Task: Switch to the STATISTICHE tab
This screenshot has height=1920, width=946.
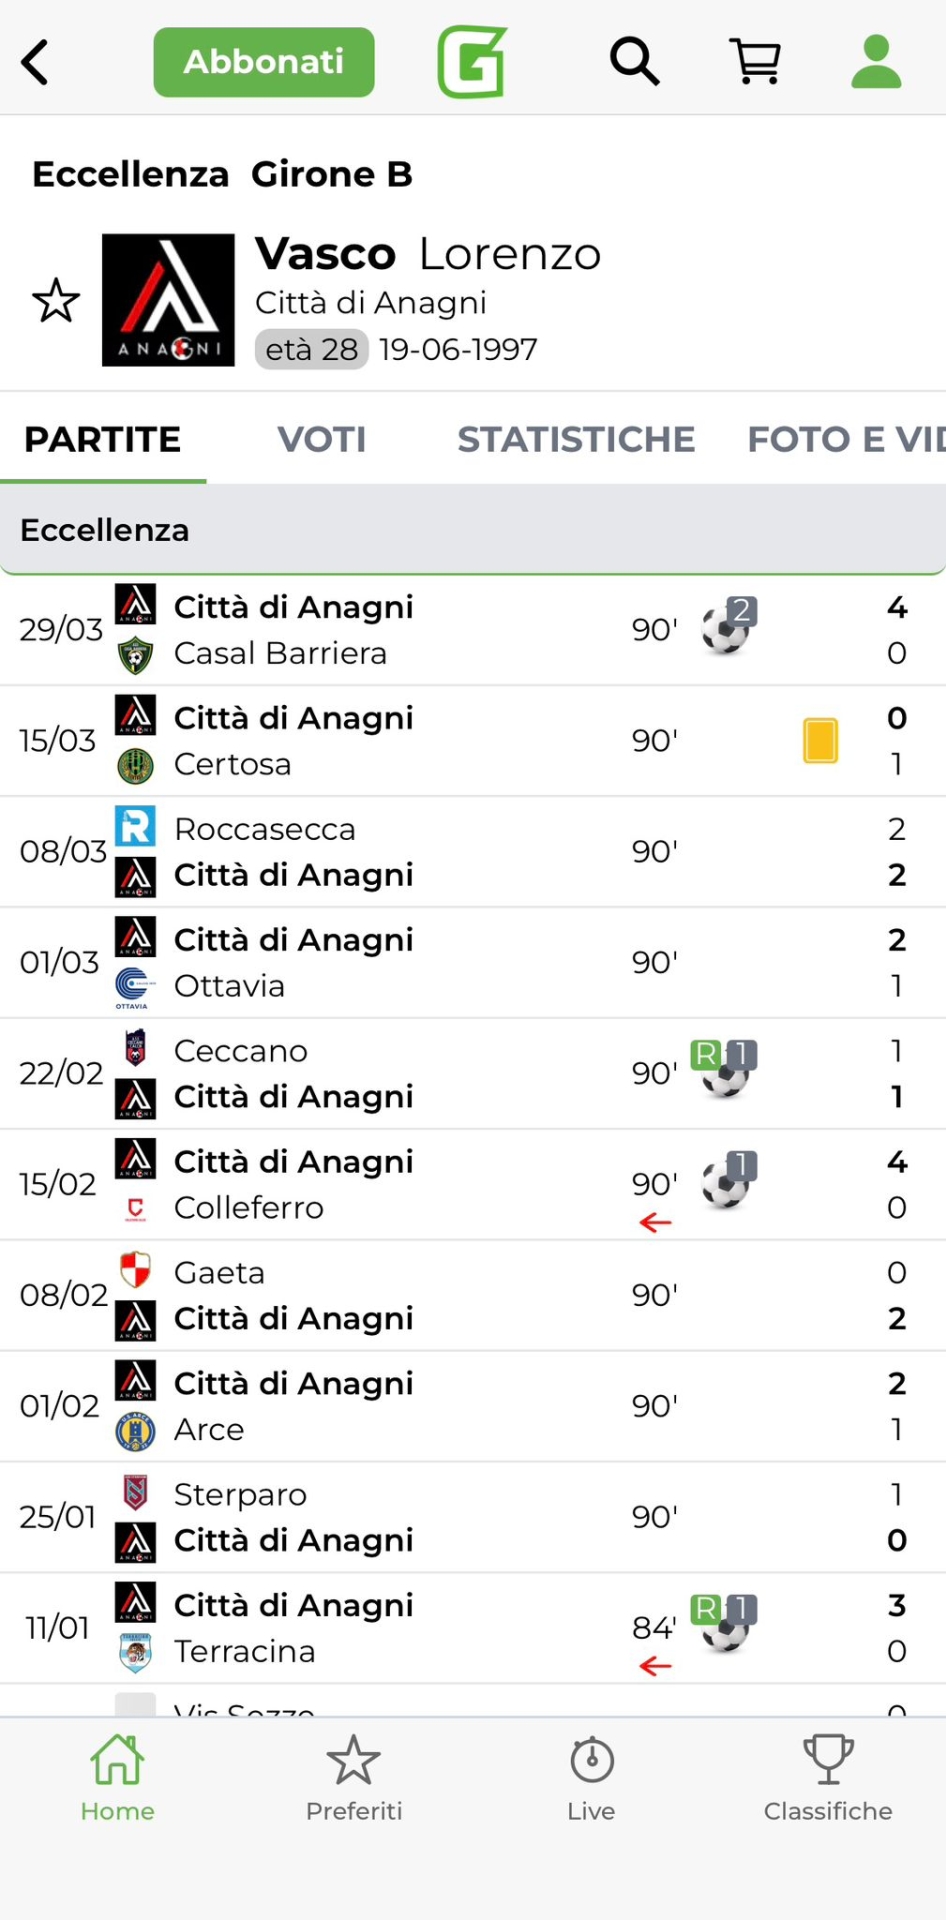Action: point(576,439)
